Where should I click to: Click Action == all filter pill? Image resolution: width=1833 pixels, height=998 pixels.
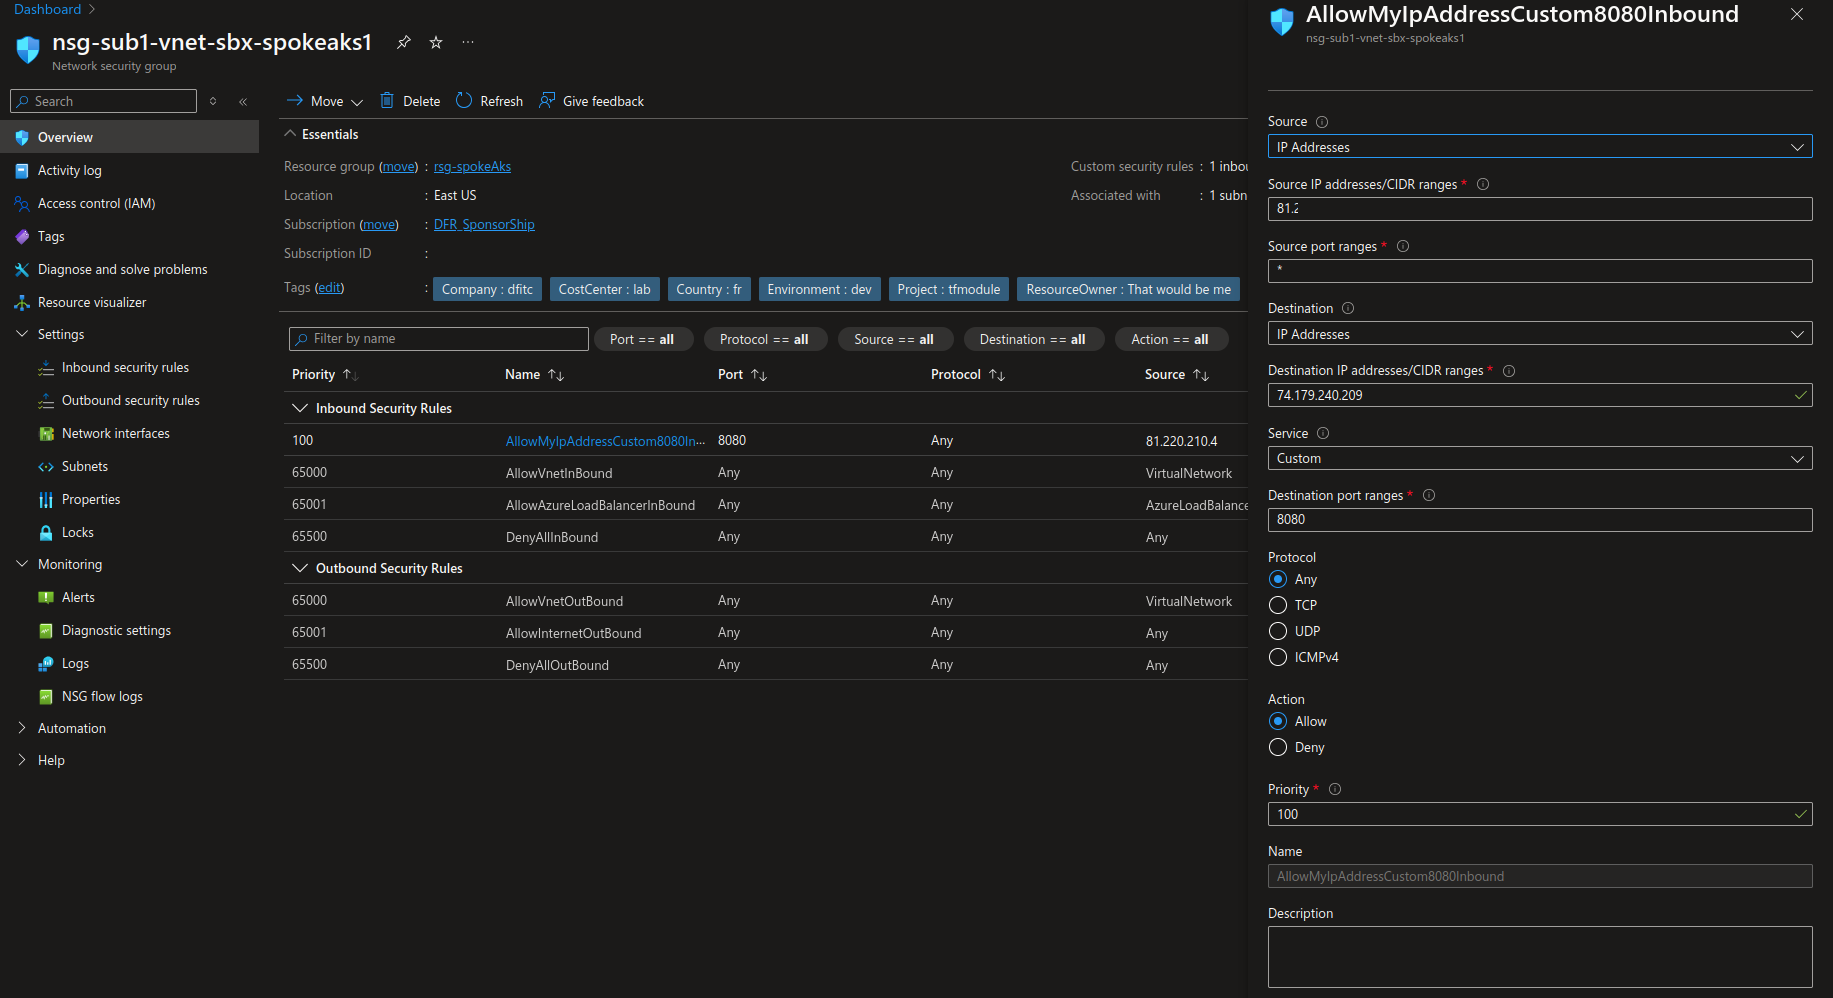coord(1170,339)
